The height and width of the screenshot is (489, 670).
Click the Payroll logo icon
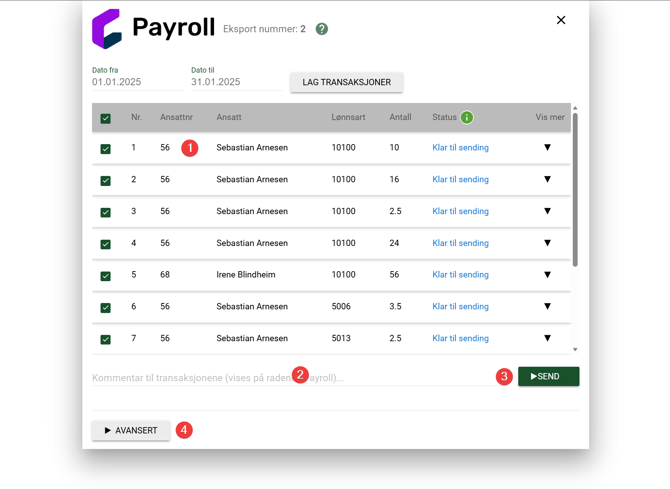(x=107, y=29)
